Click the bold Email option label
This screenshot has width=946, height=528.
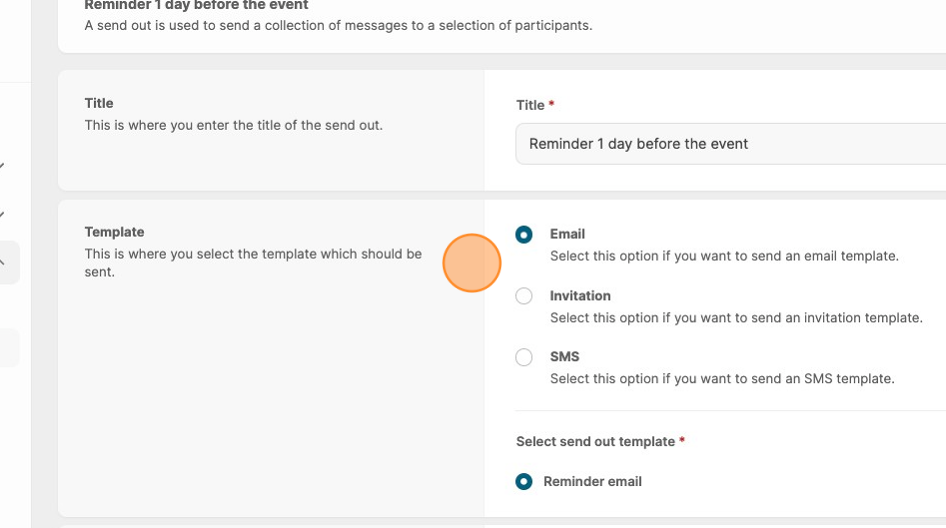[x=567, y=234]
